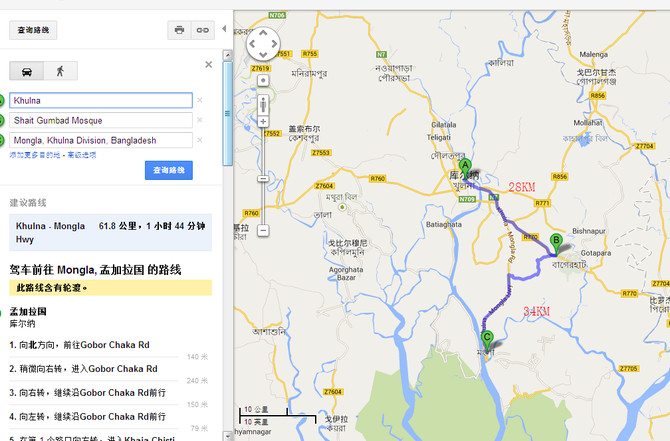670x441 pixels.
Task: Click marker A at Khulna
Action: click(x=465, y=168)
